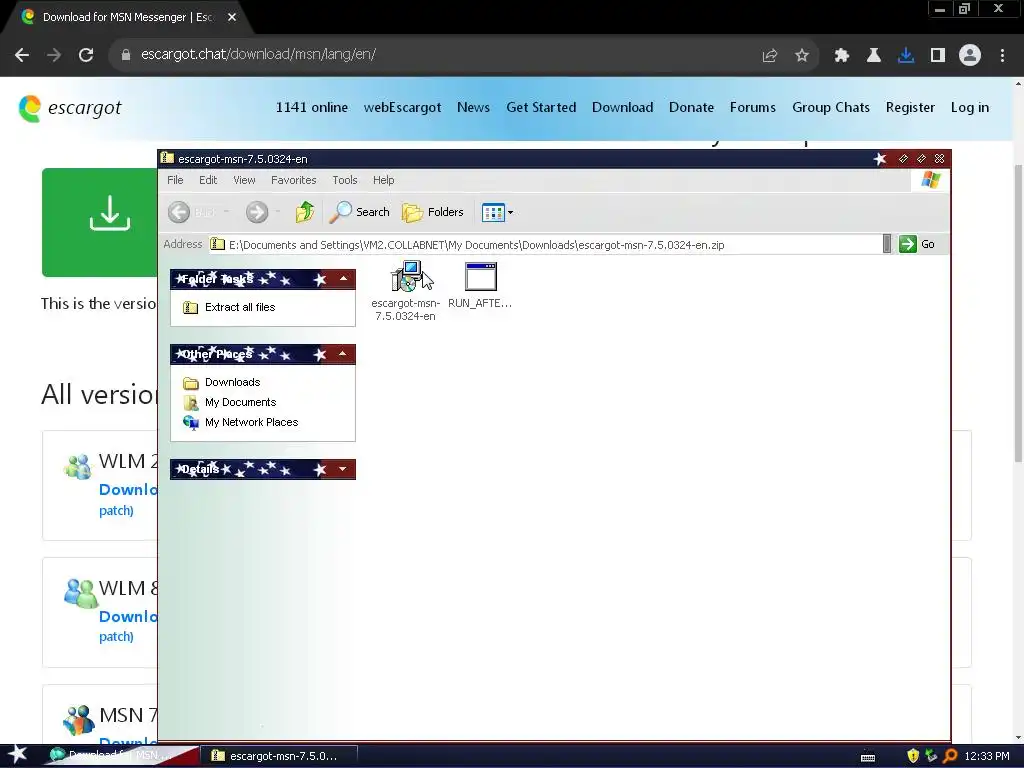This screenshot has height=768, width=1024.
Task: Open Register navigation link
Action: click(x=910, y=107)
